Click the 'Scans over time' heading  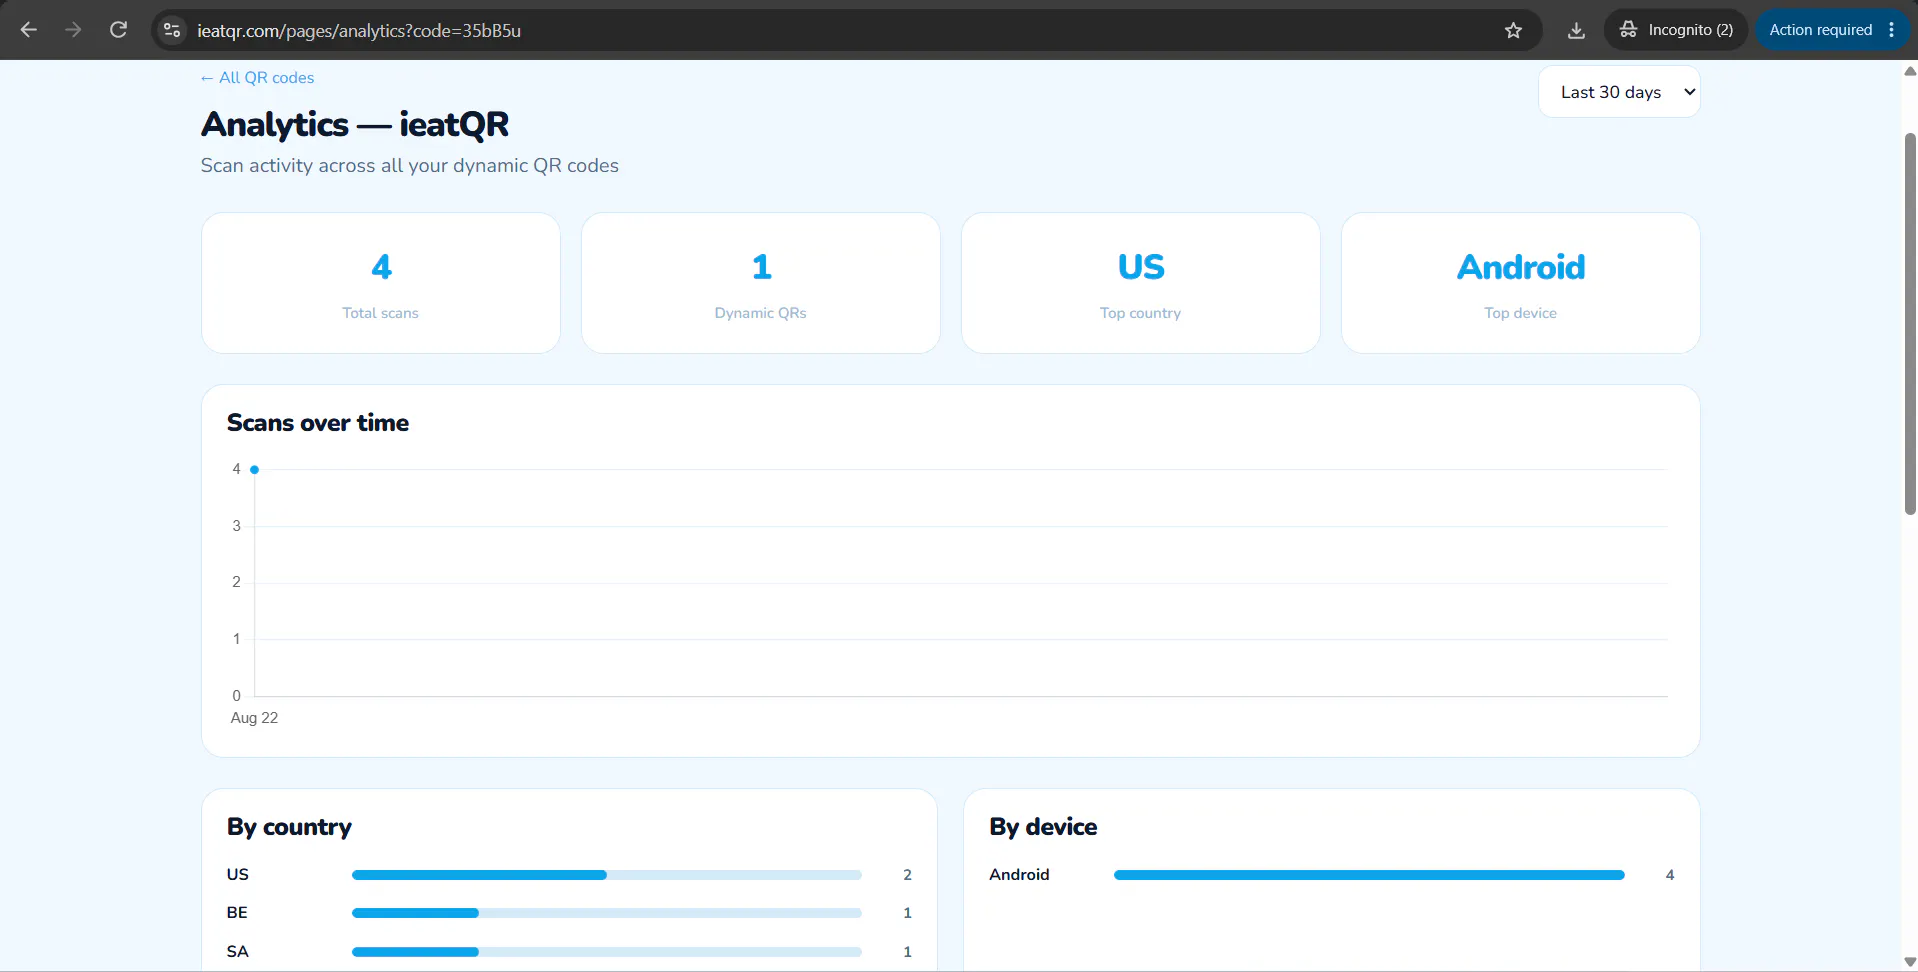pos(318,423)
